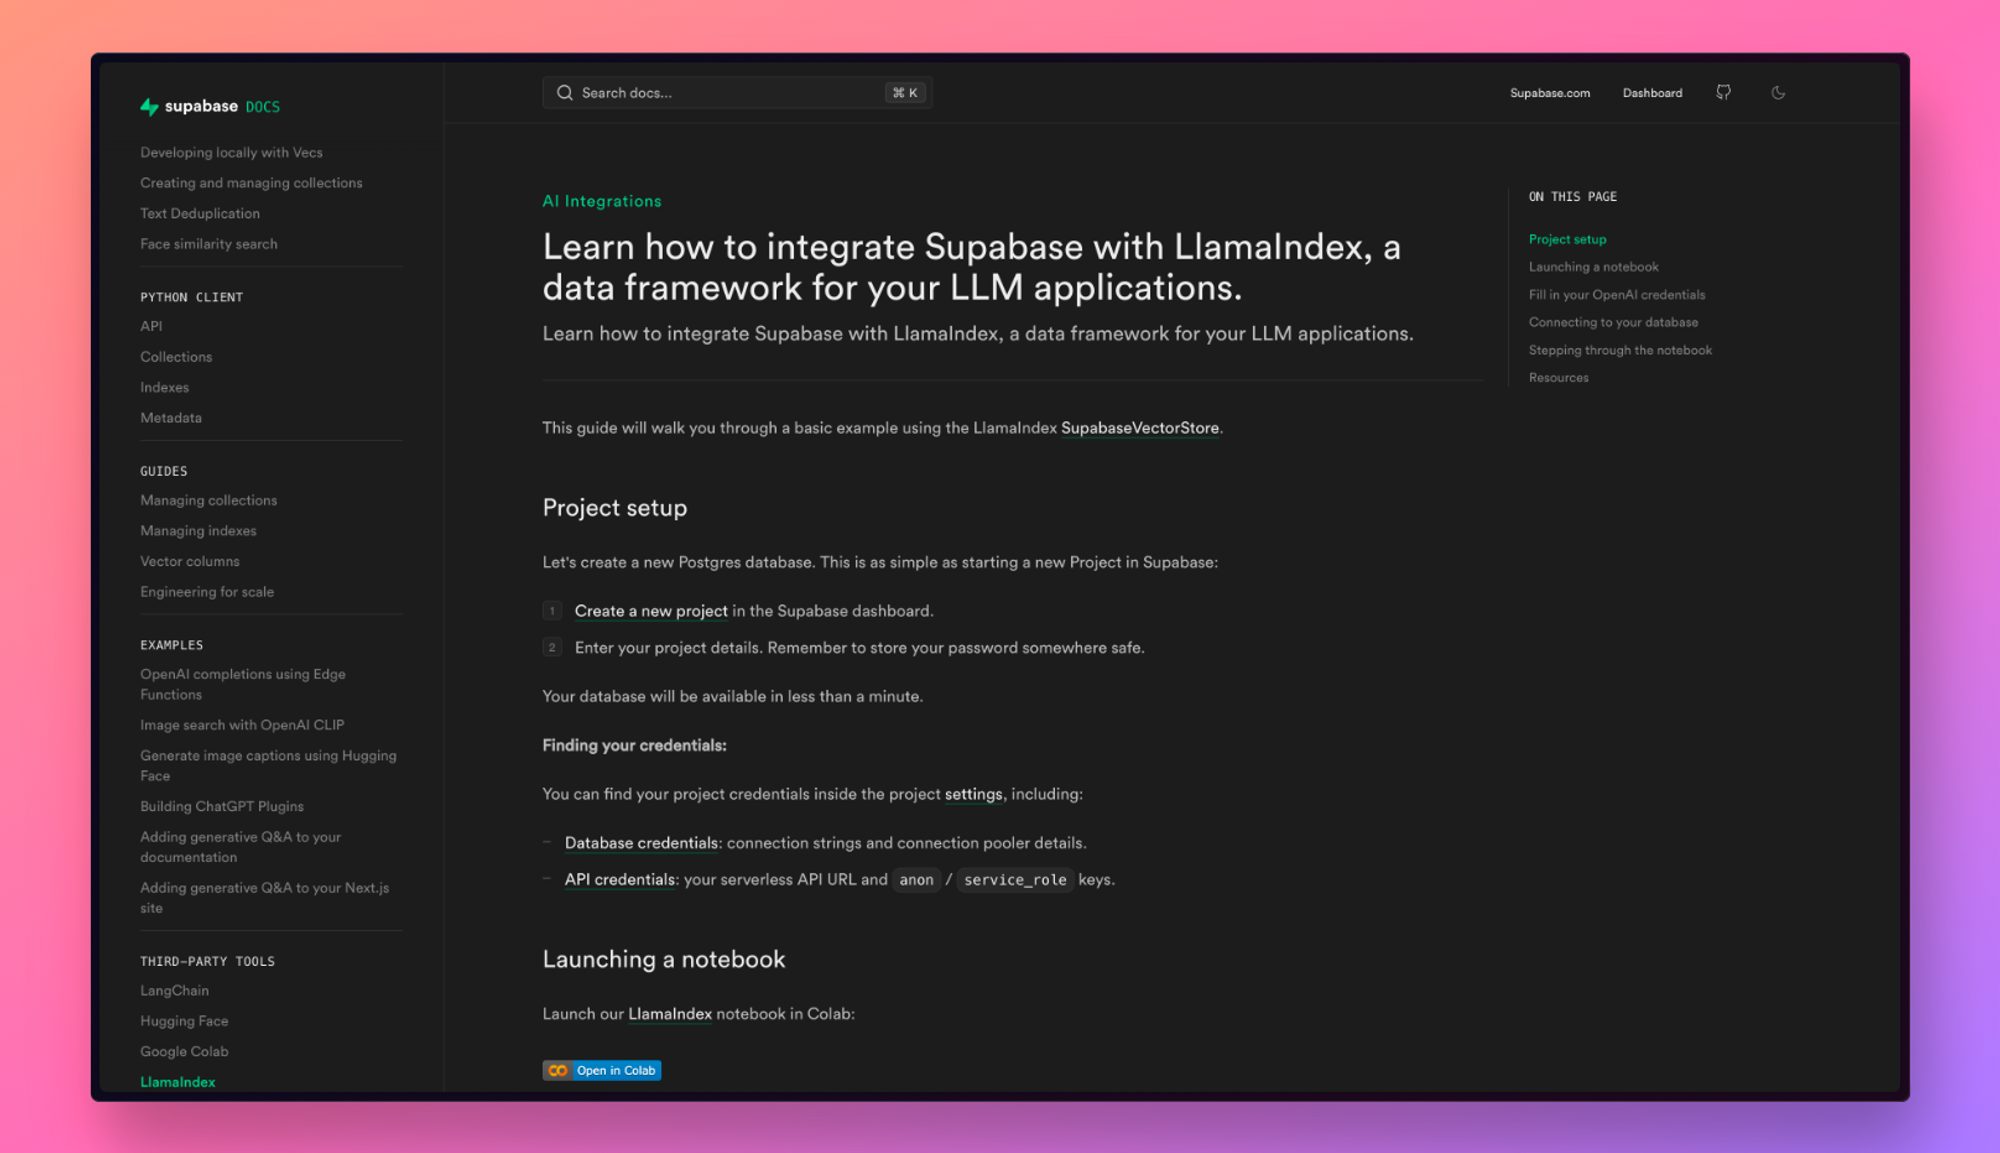Open Adding generative Q&A to Next.js site
The height and width of the screenshot is (1153, 2000).
264,898
